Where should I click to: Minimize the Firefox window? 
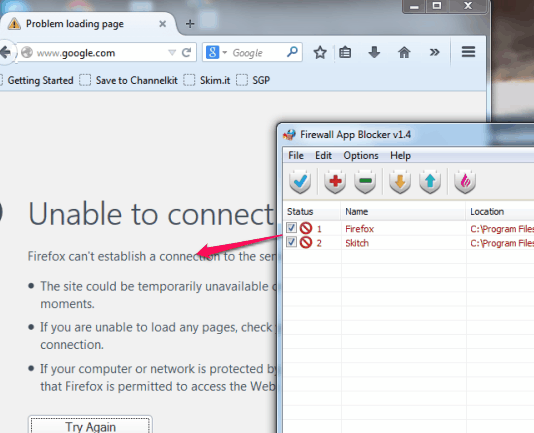point(414,6)
